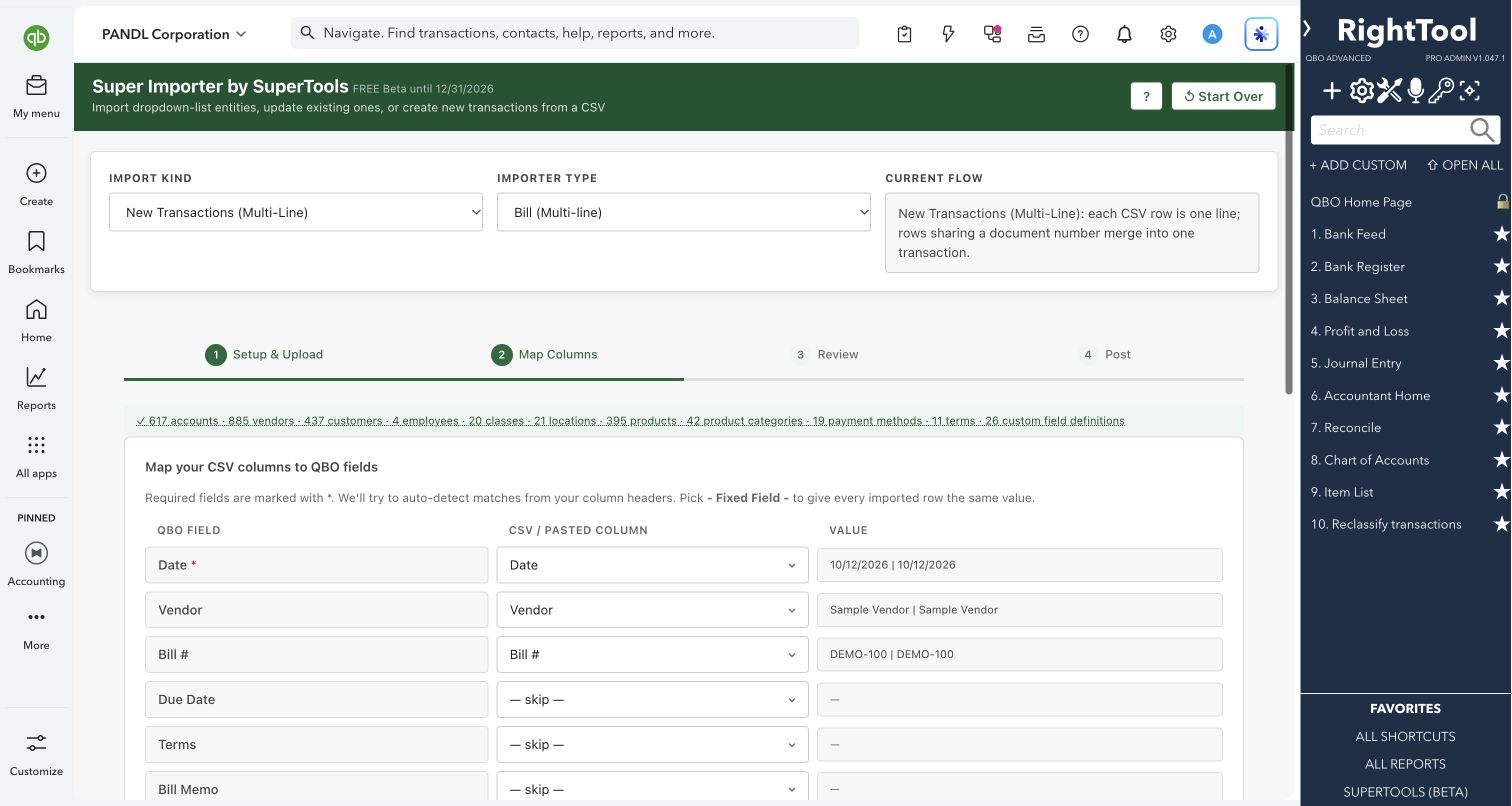
Task: Click the question mark help button beside Start Over
Action: point(1146,96)
